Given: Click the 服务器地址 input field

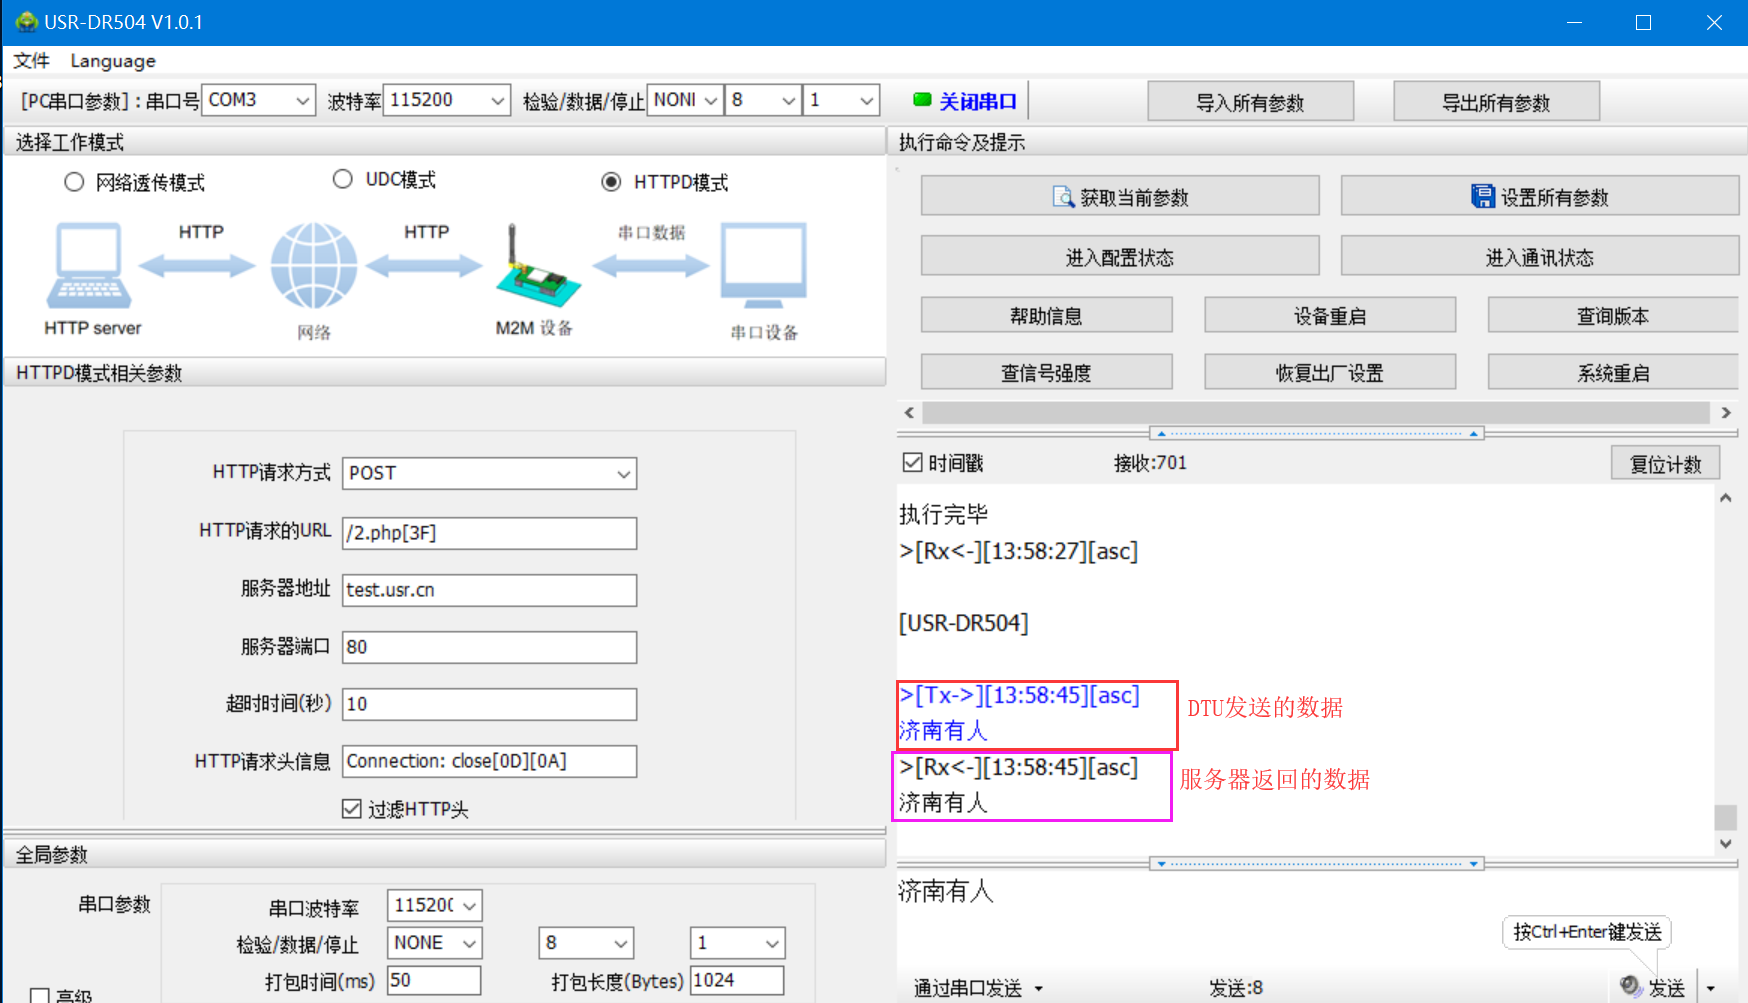Looking at the screenshot, I should (x=489, y=590).
